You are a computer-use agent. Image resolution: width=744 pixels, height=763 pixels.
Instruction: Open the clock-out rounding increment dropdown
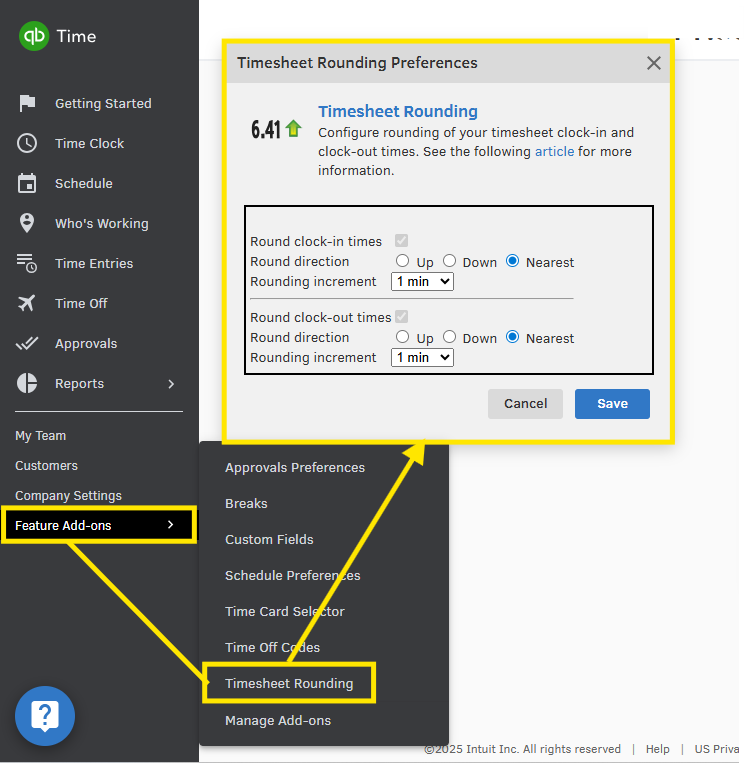click(422, 358)
